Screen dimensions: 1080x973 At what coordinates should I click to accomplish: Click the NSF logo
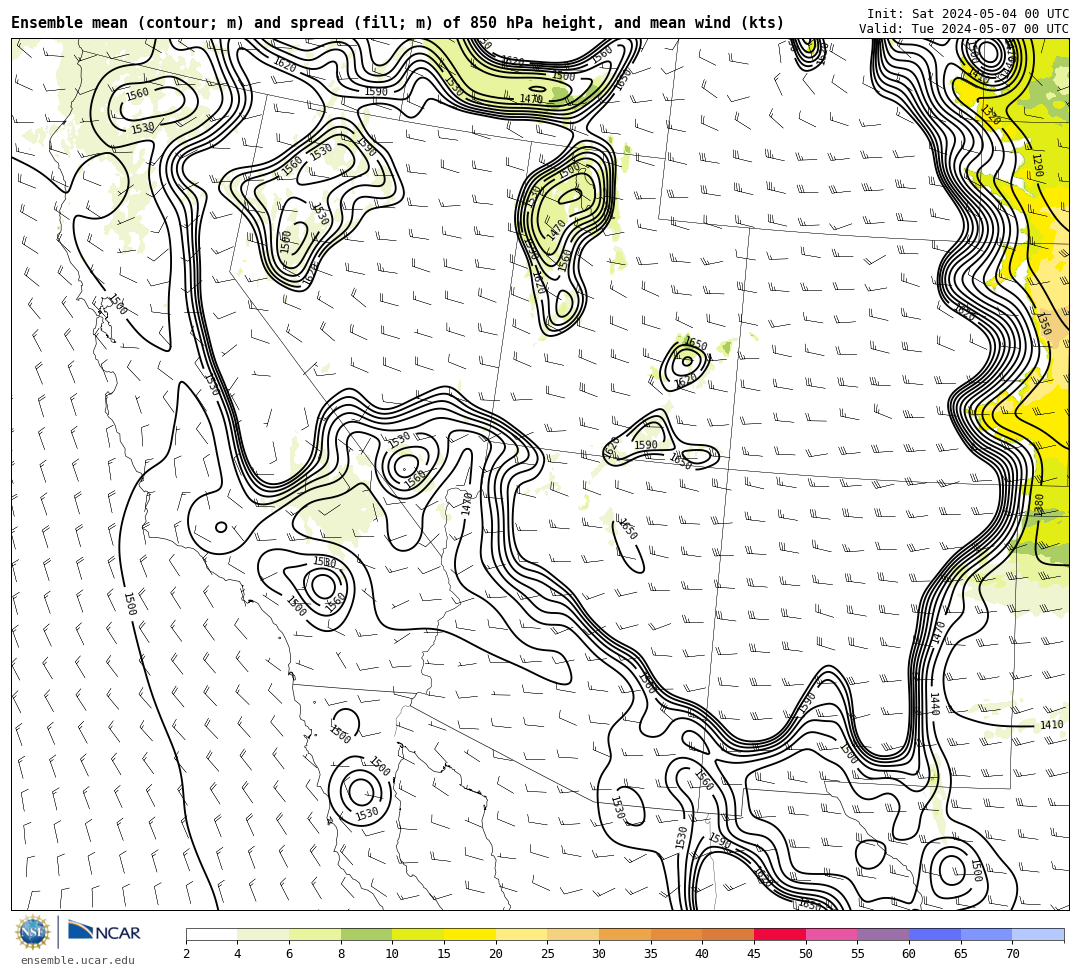(33, 932)
